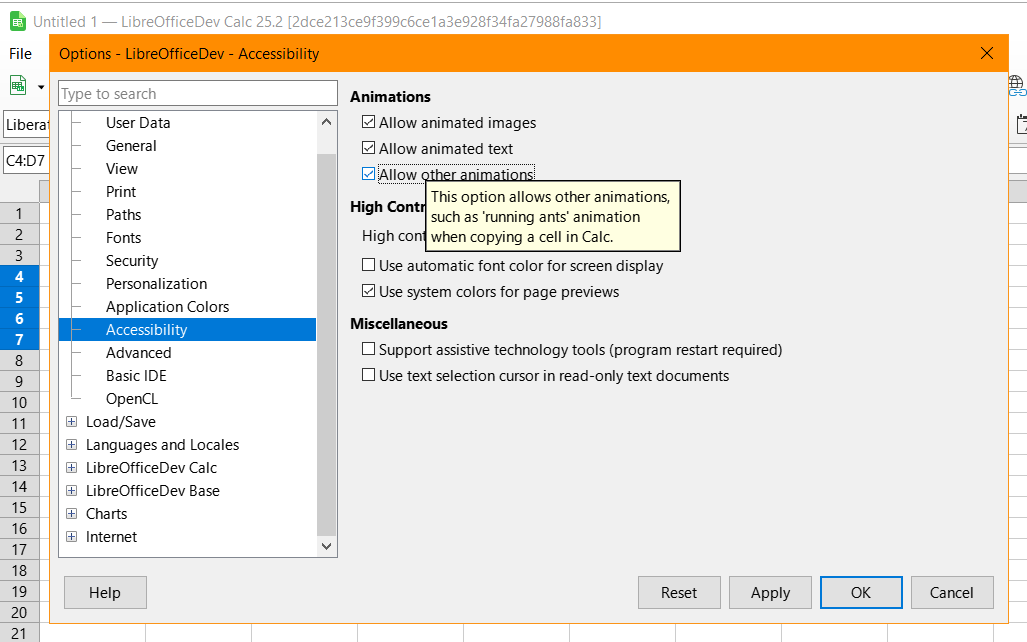Select Security in options tree
Viewport: 1027px width, 642px height.
(132, 261)
